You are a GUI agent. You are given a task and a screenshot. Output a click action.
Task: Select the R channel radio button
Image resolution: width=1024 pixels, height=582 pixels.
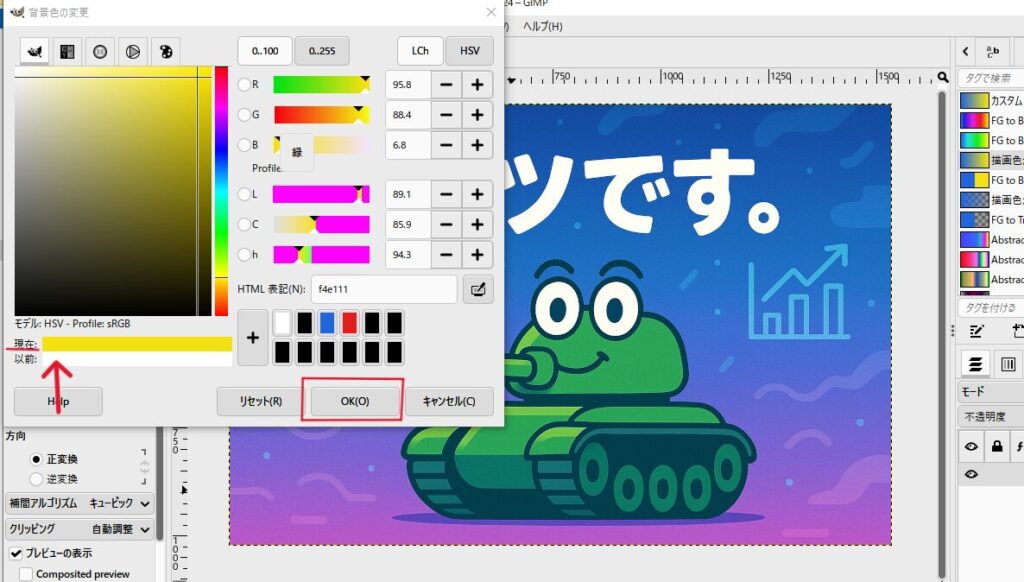point(244,85)
